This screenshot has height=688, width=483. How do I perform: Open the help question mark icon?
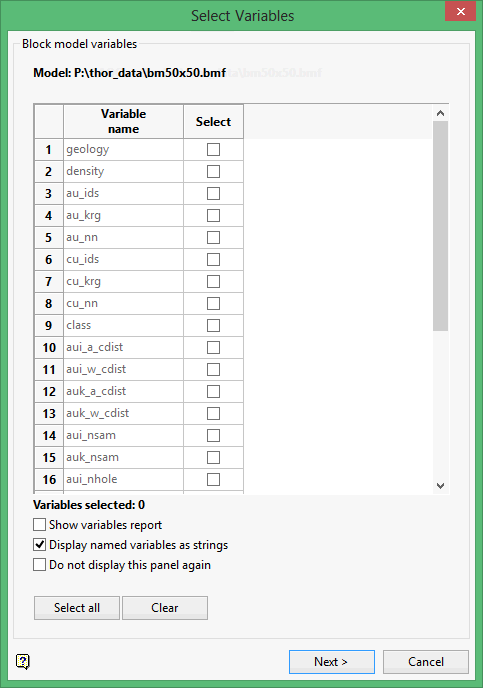pyautogui.click(x=22, y=661)
